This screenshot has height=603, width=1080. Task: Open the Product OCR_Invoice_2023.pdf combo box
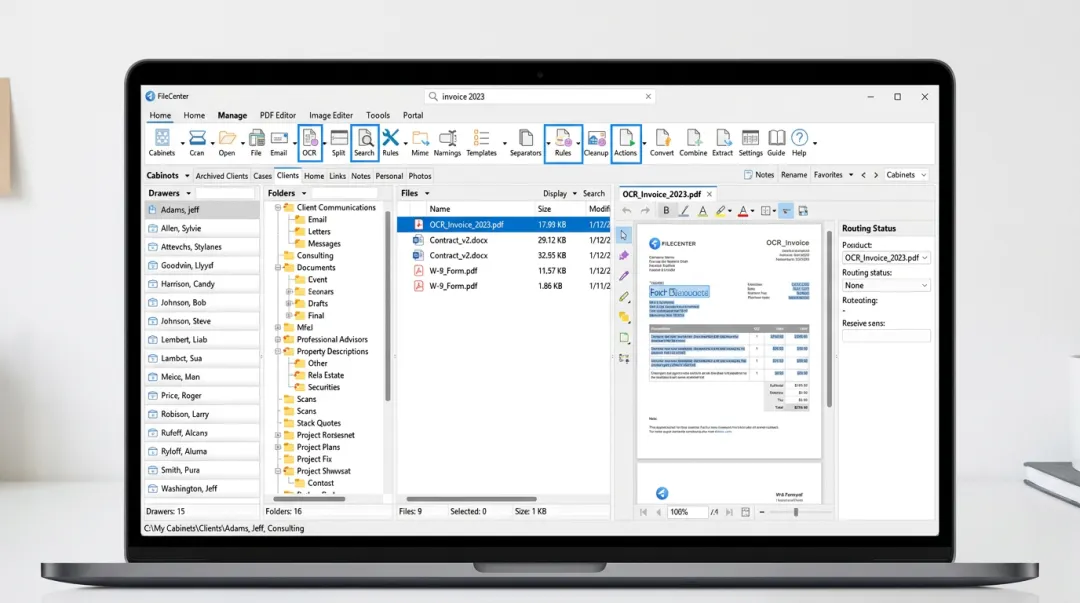click(x=886, y=258)
